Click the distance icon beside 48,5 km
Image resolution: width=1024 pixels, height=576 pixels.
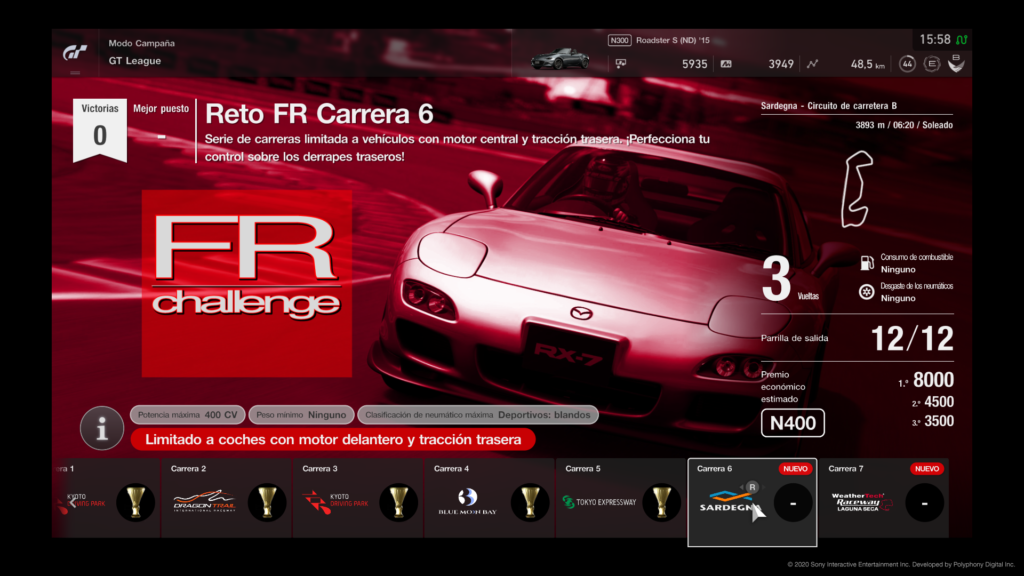812,64
